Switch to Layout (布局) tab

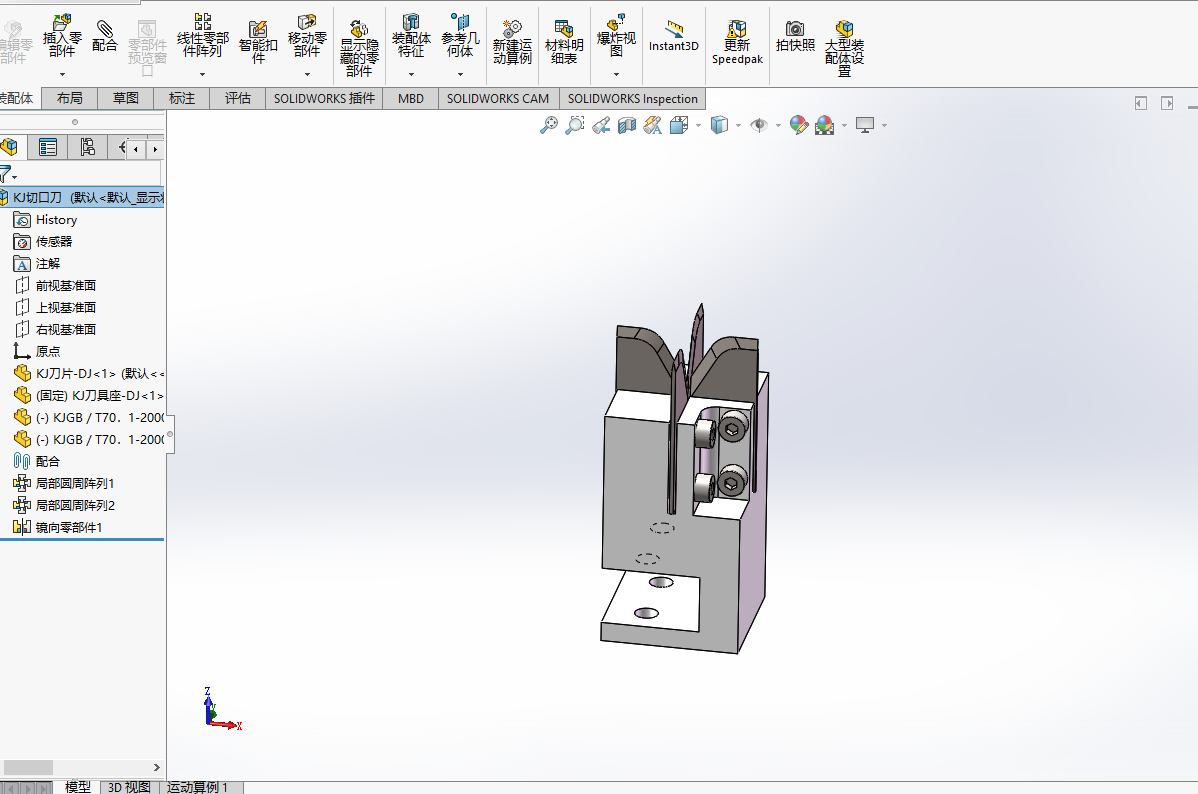pos(70,98)
